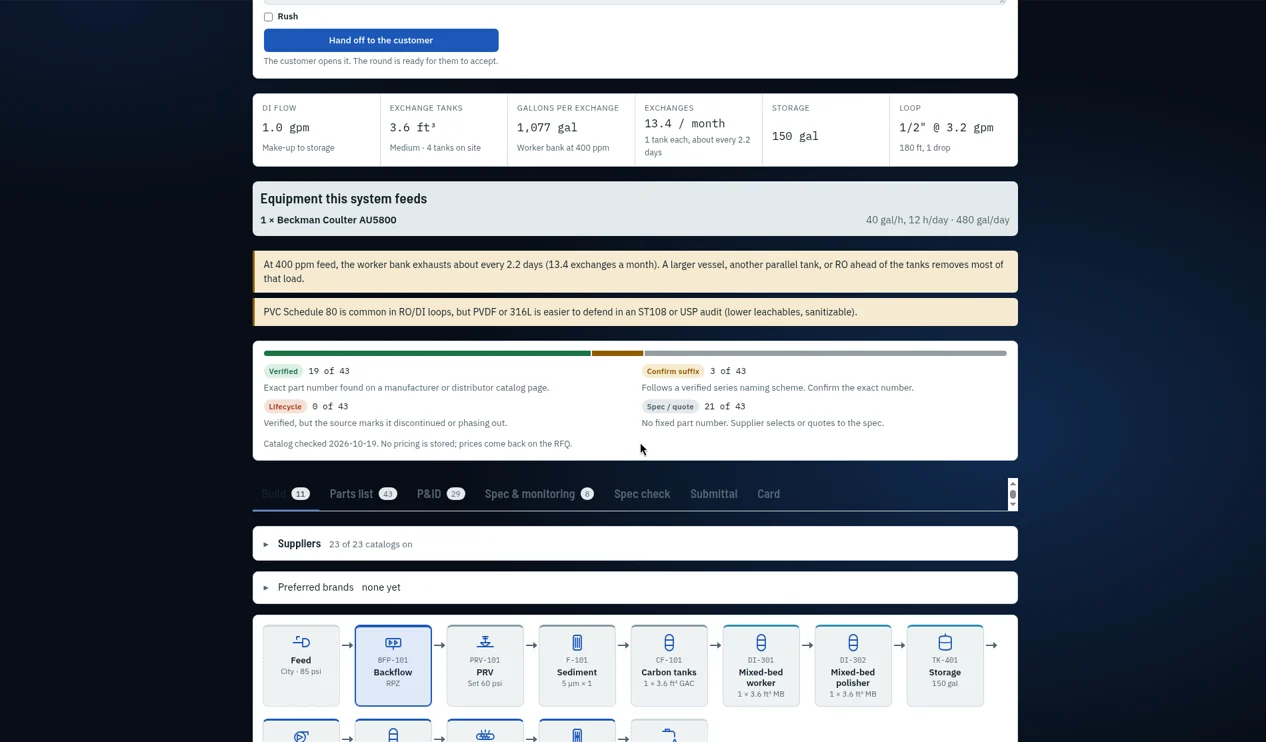This screenshot has width=1266, height=742.
Task: Open the Card tab
Action: click(768, 494)
